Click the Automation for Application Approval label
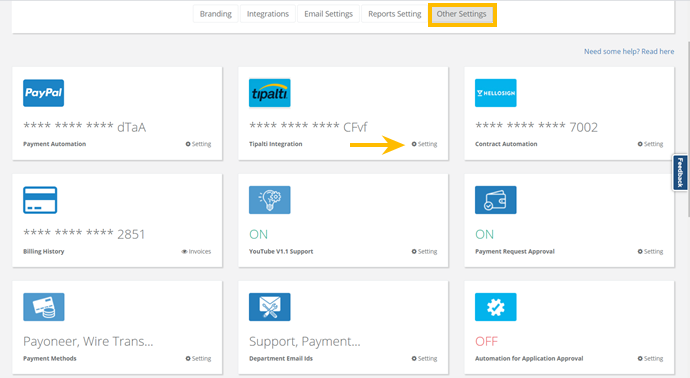Screen dimensions: 690x378 [x=529, y=358]
